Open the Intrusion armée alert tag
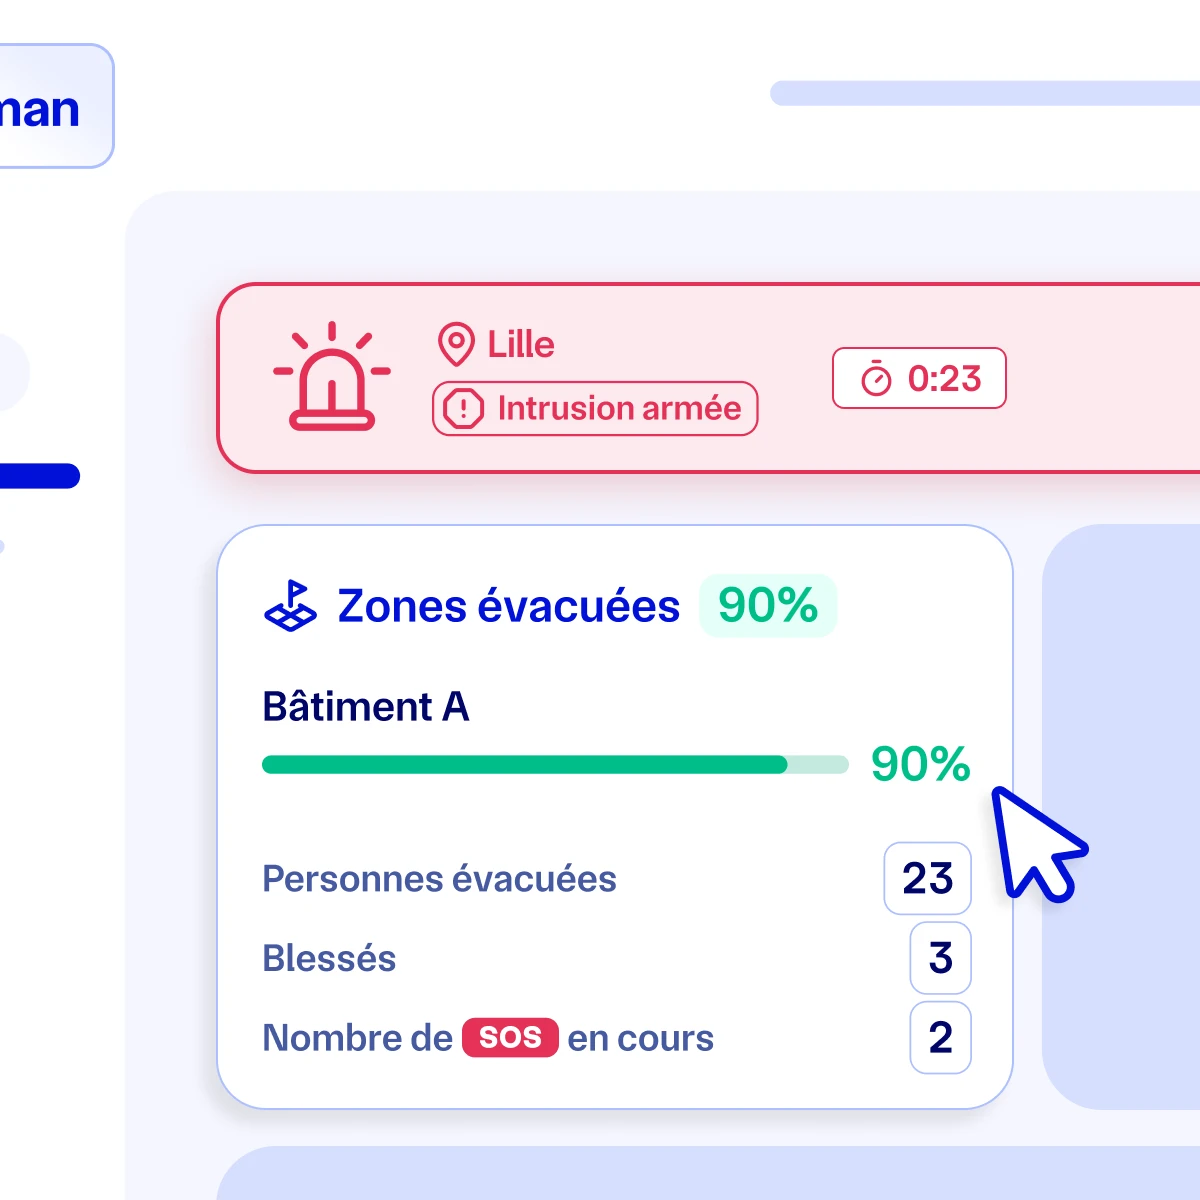 tap(595, 409)
